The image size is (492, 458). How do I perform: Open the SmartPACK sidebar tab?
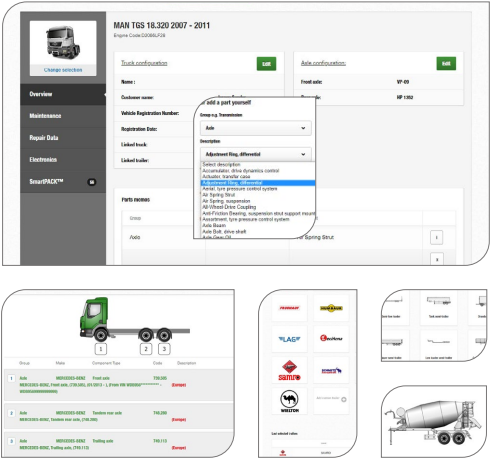tap(63, 182)
